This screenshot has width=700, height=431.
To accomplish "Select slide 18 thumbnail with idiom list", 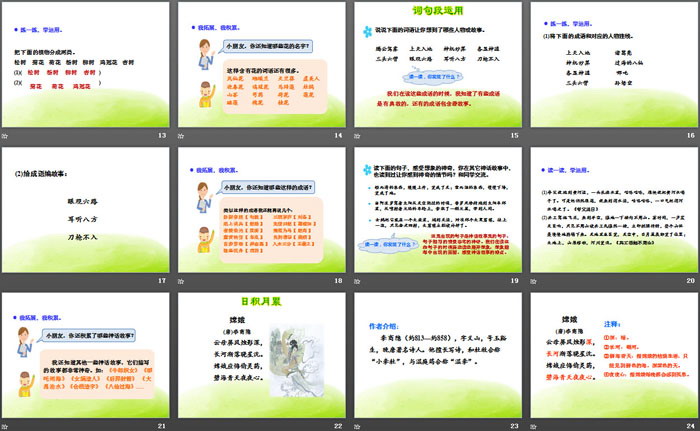I will [x=262, y=210].
